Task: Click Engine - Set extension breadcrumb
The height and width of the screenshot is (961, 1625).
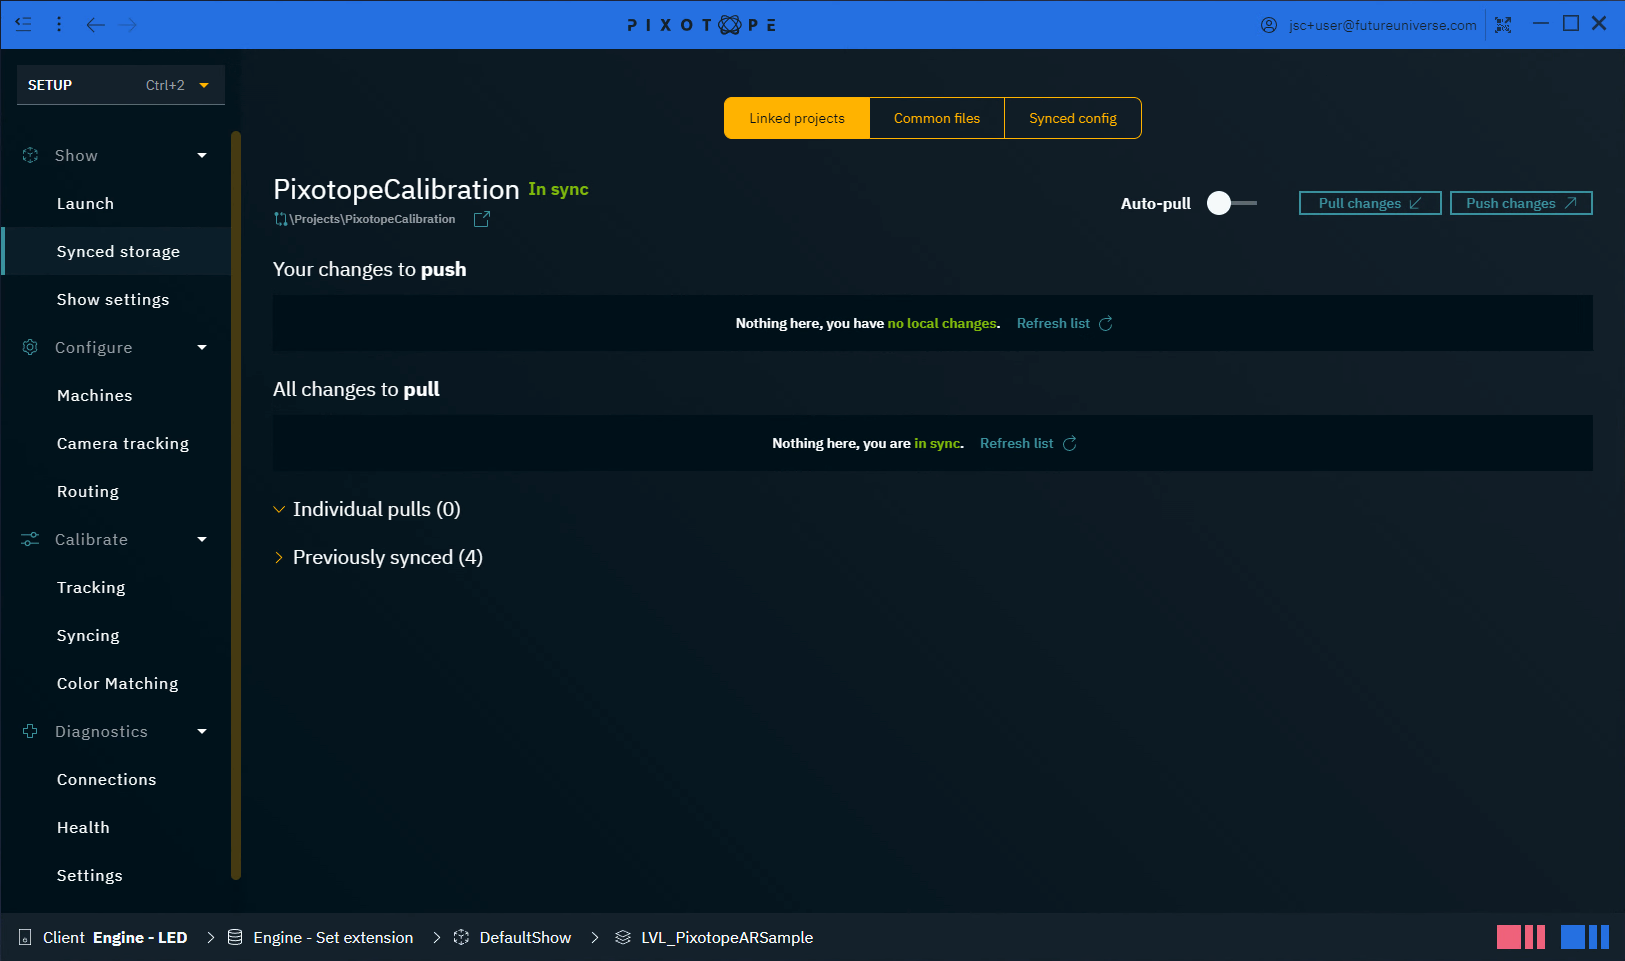Action: tap(333, 937)
